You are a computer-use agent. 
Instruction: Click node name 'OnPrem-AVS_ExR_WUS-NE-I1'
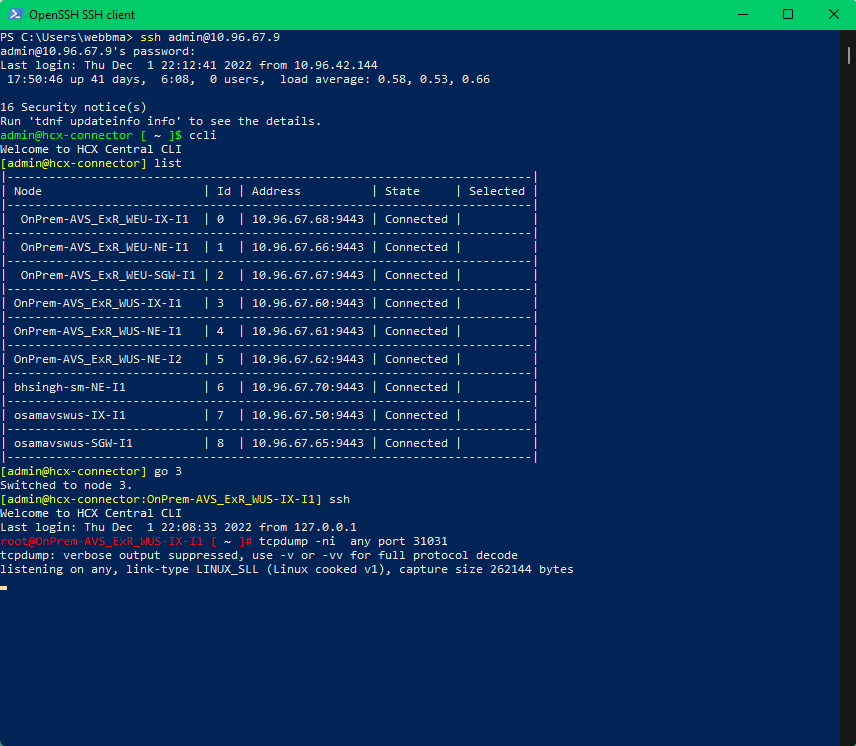pyautogui.click(x=98, y=331)
